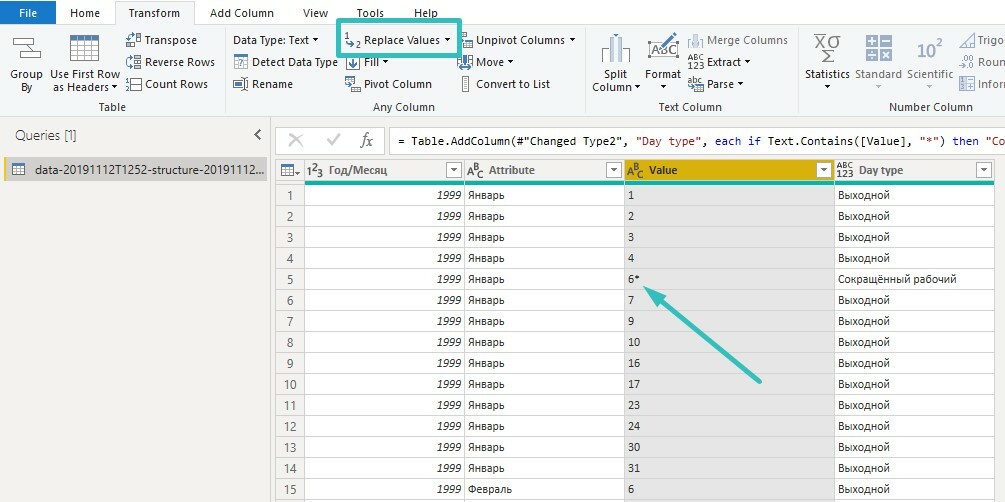The width and height of the screenshot is (1005, 502).
Task: Click the Statistics sigma icon
Action: (x=827, y=48)
